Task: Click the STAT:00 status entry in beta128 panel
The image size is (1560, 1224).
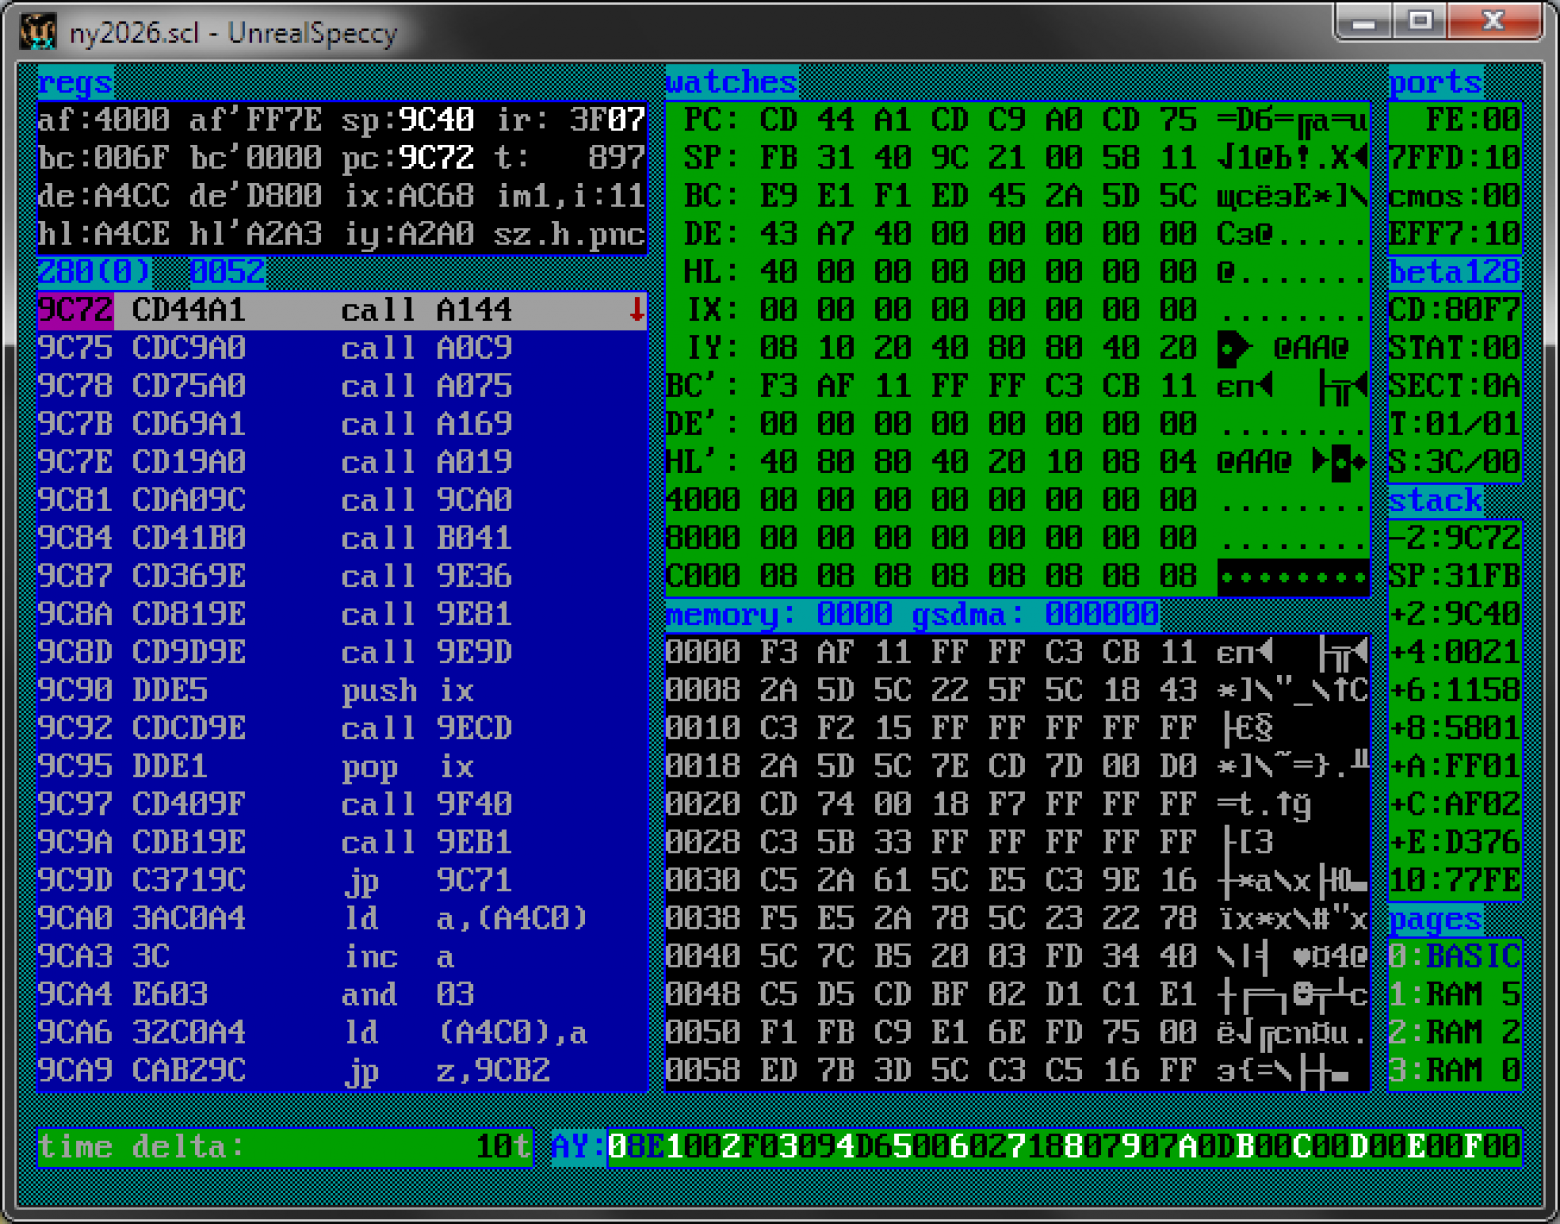Action: click(1452, 347)
